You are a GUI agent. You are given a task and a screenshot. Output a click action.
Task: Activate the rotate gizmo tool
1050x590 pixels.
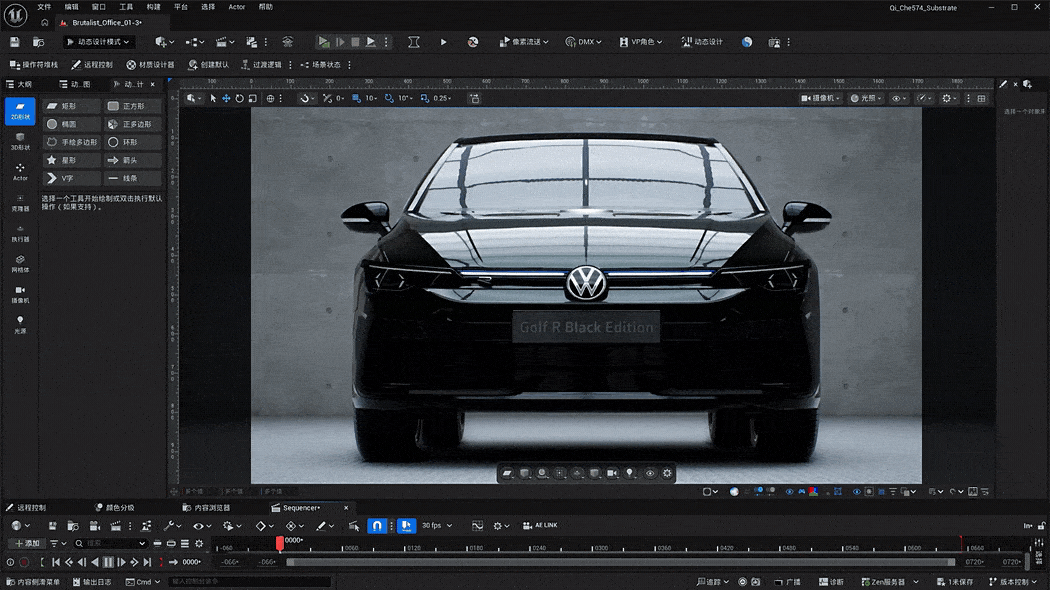click(239, 98)
